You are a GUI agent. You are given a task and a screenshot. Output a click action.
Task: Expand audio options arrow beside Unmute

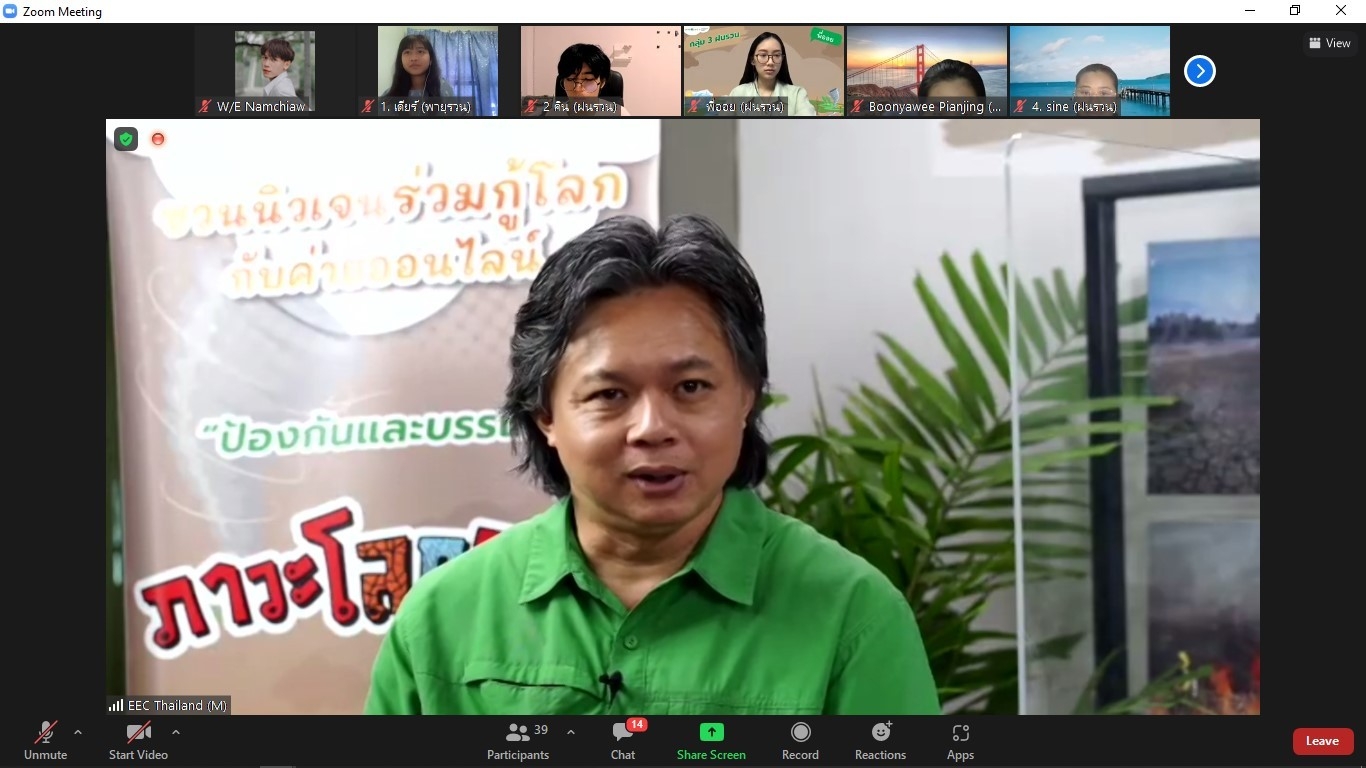tap(78, 732)
